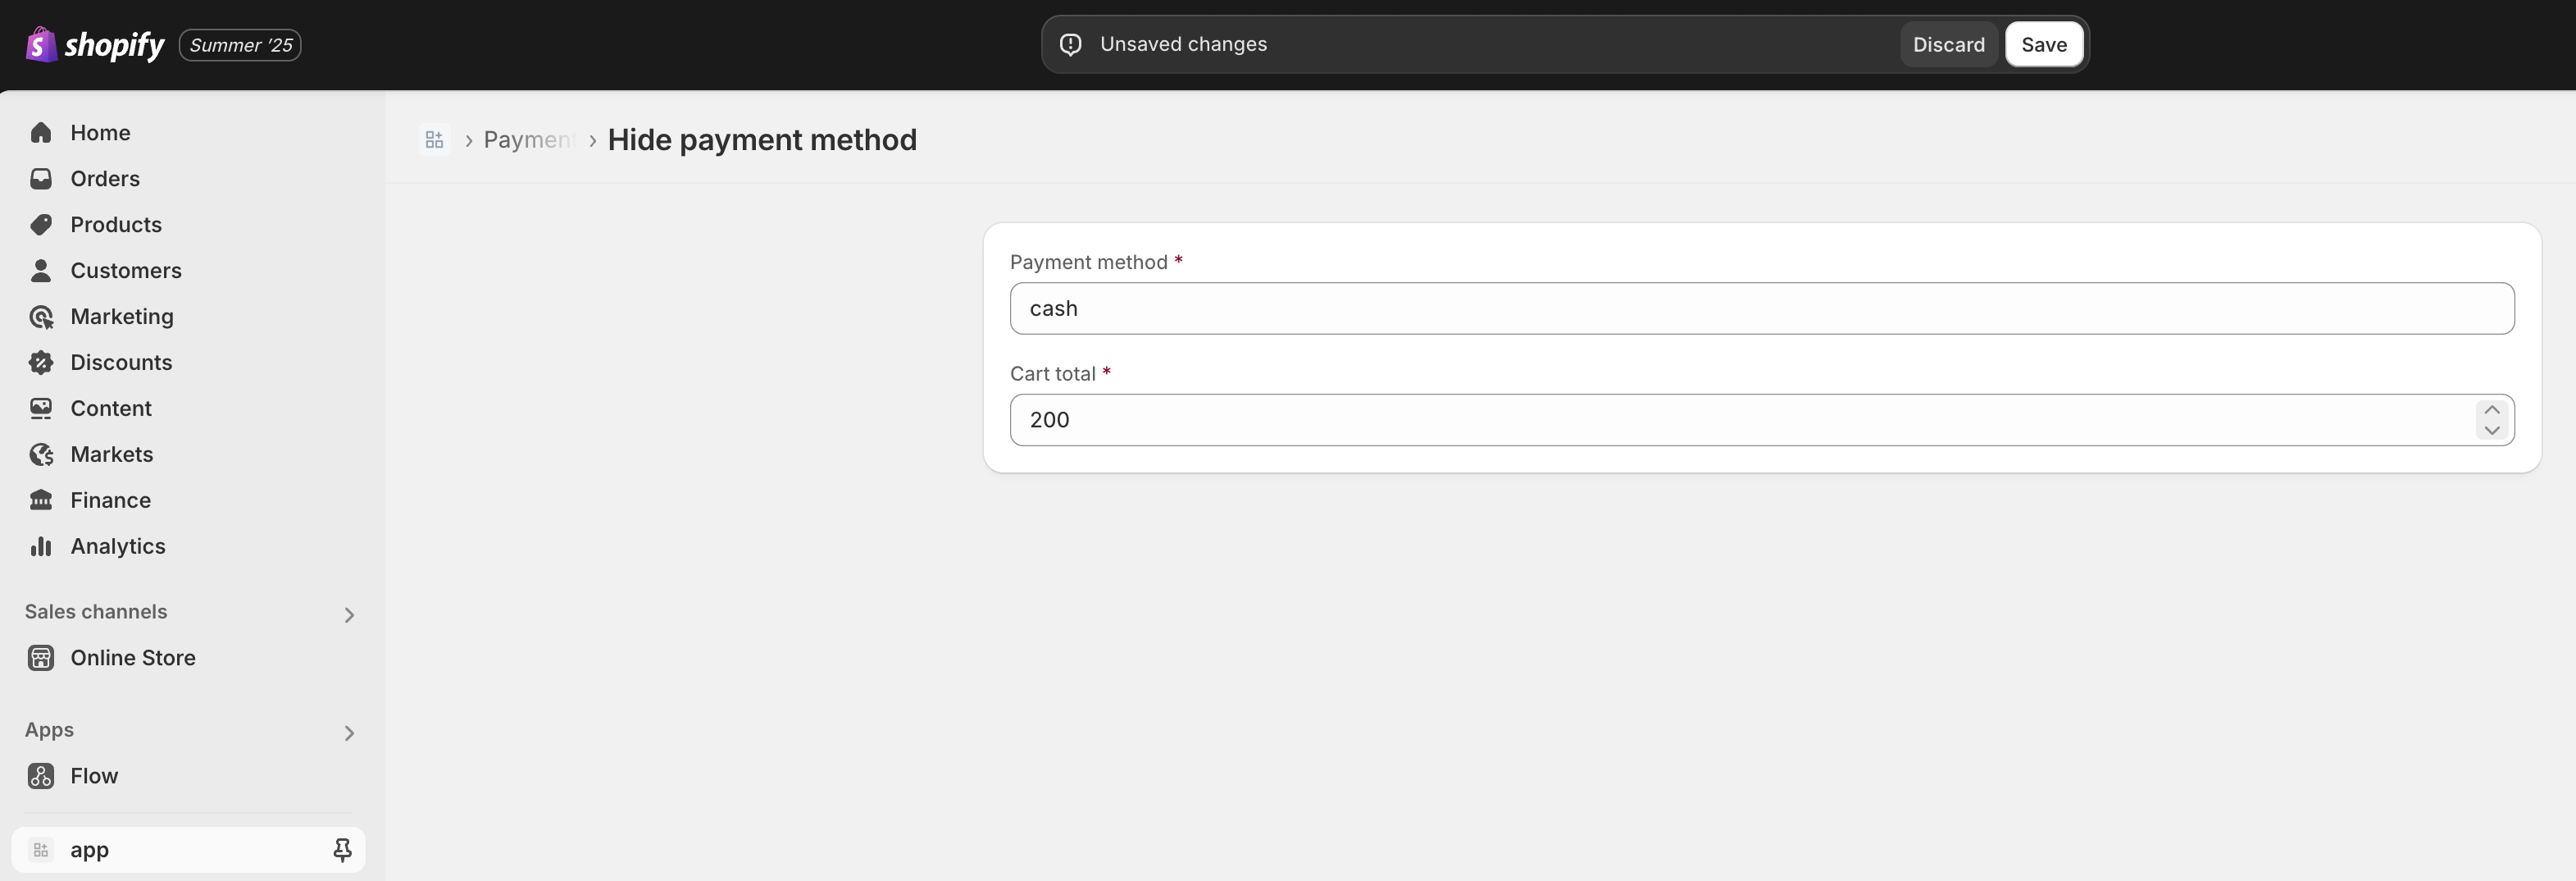The width and height of the screenshot is (2576, 881).
Task: Save the payment customization
Action: coord(2044,44)
